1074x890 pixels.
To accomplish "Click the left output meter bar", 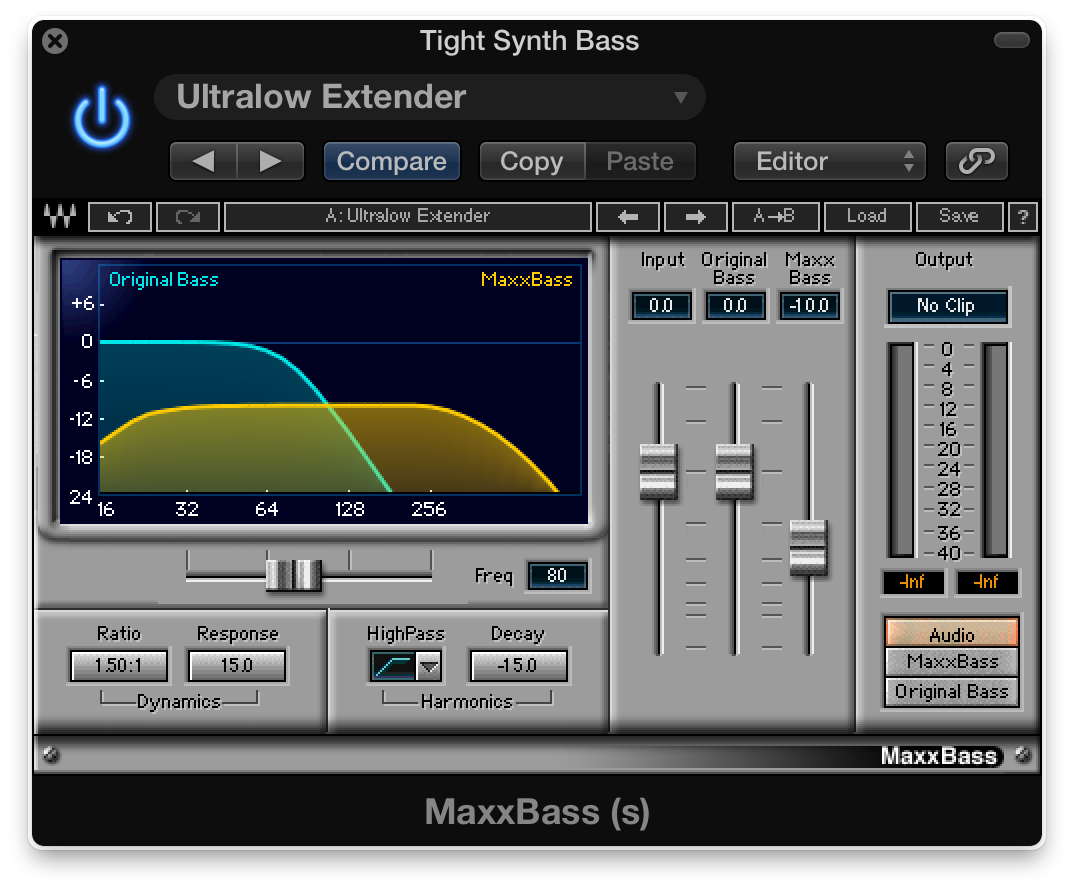I will (x=901, y=450).
